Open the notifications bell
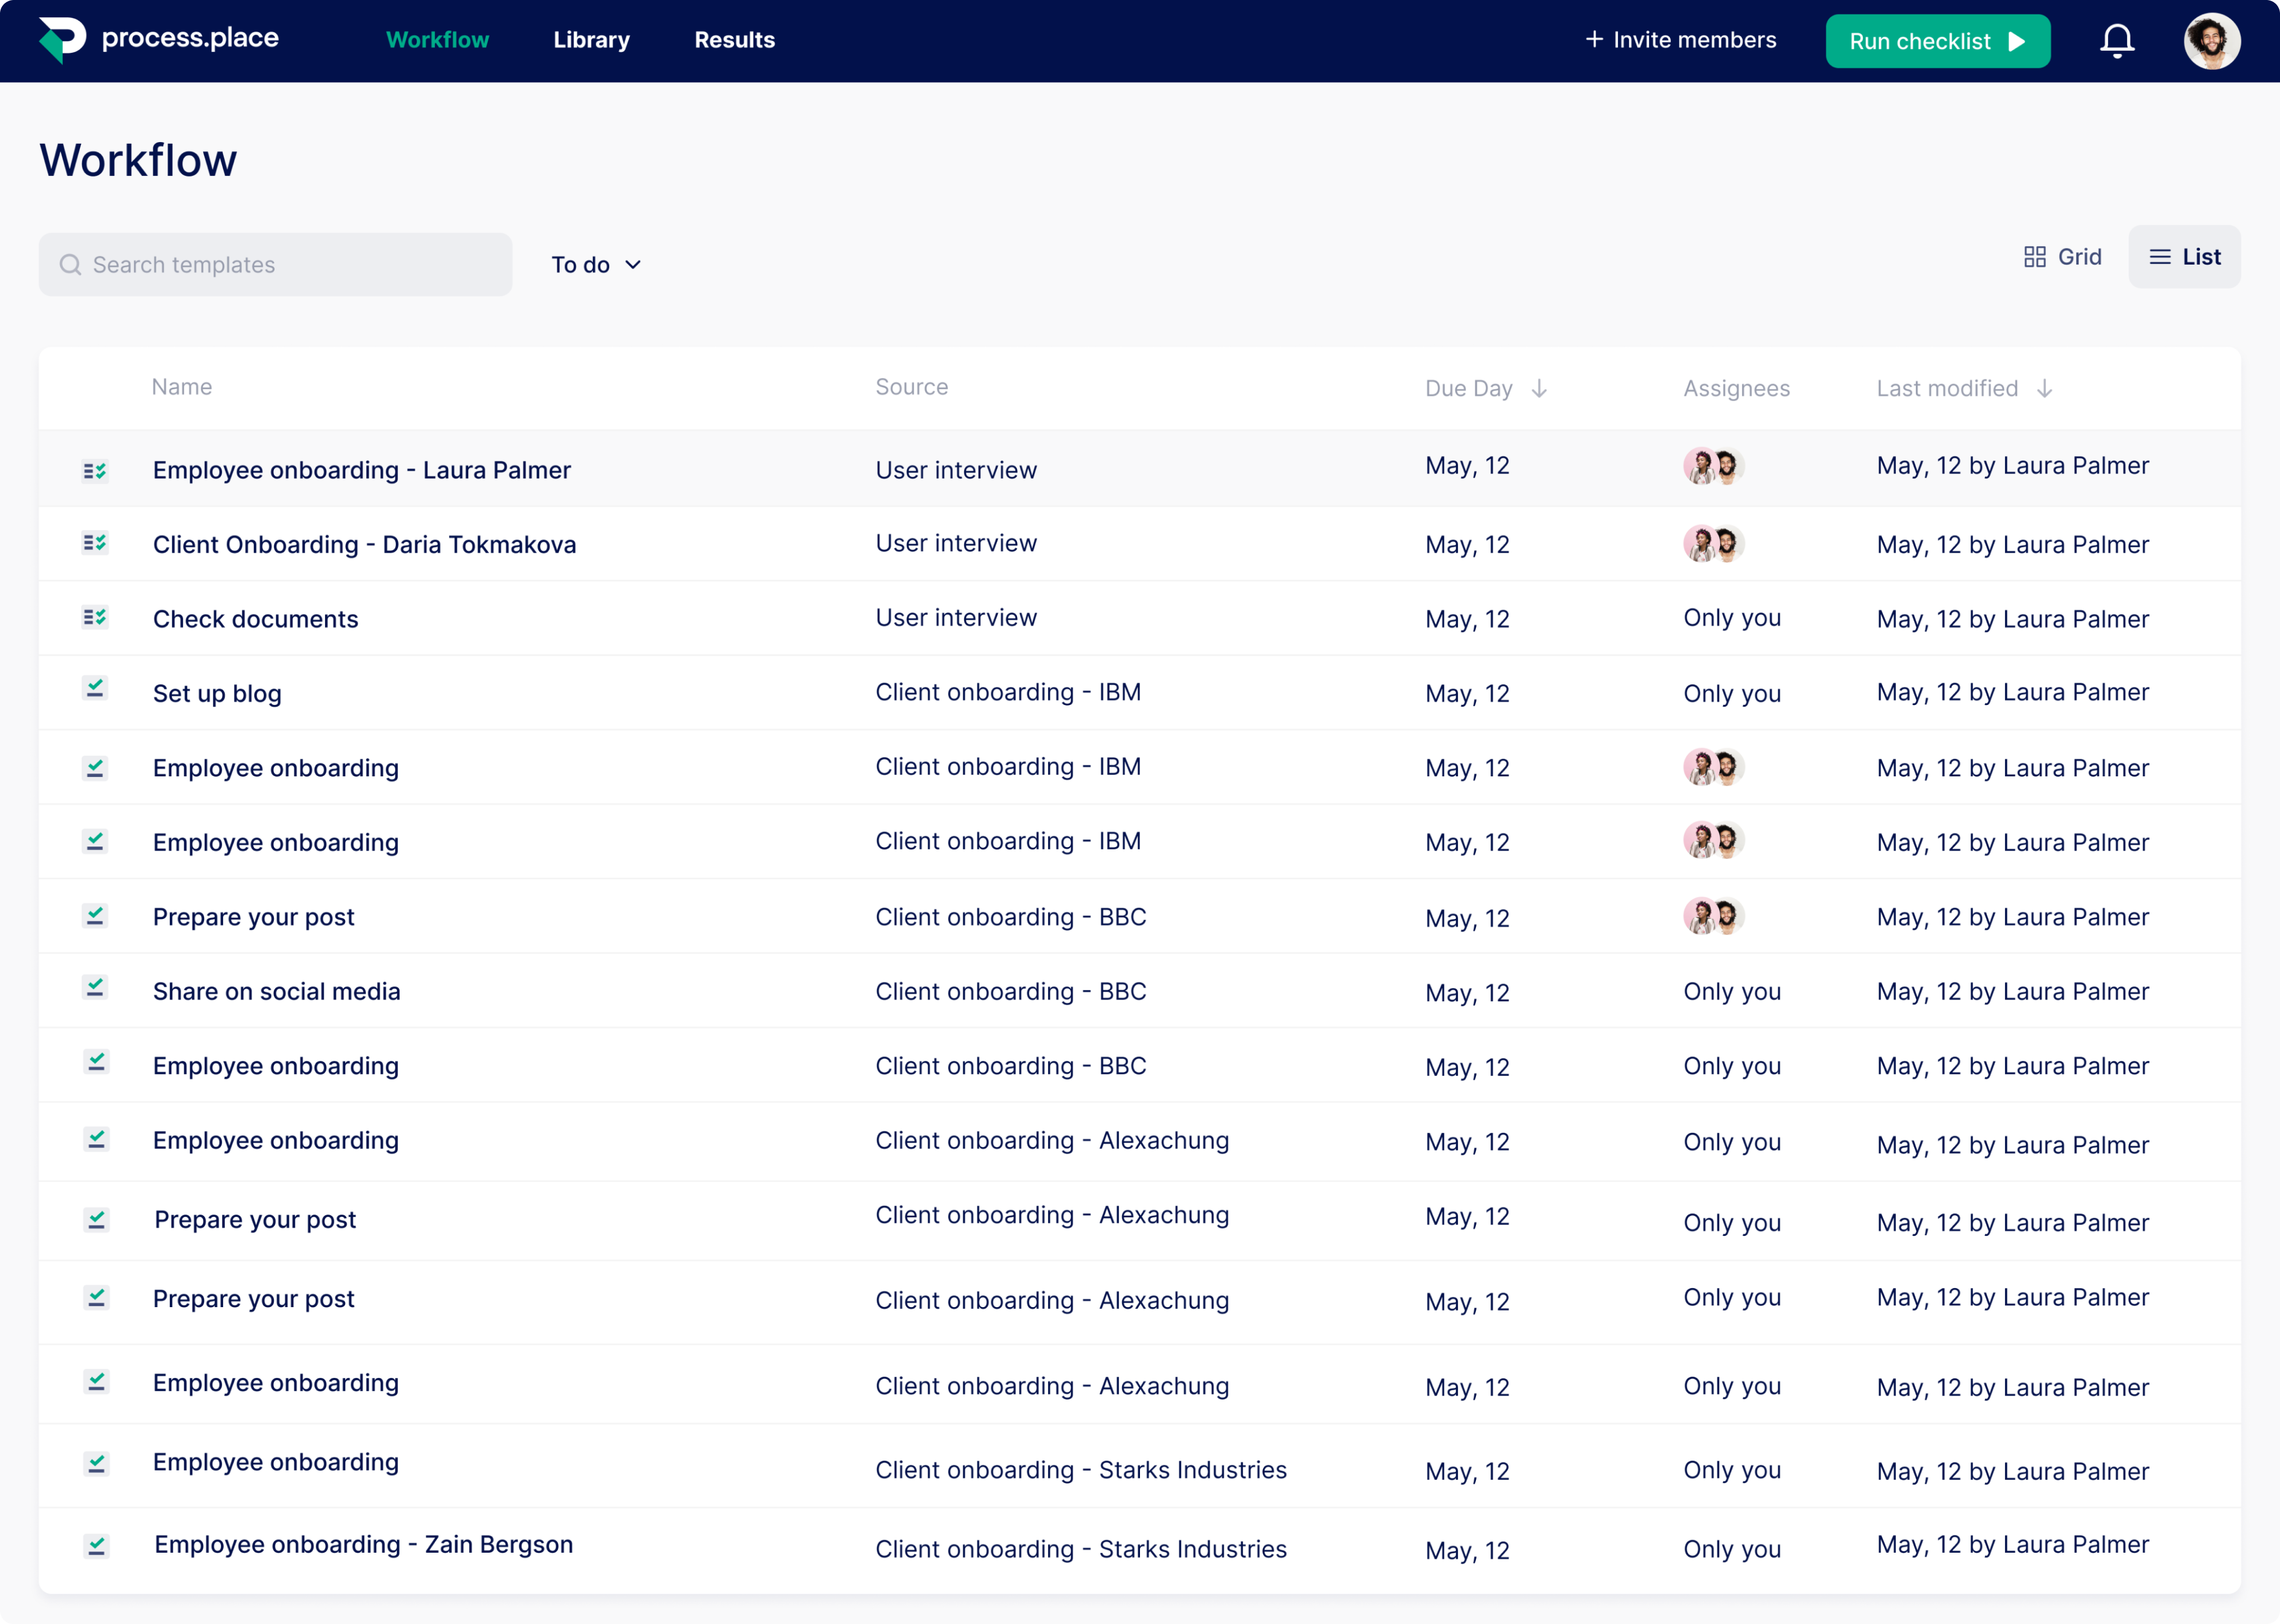The width and height of the screenshot is (2280, 1624). point(2117,41)
